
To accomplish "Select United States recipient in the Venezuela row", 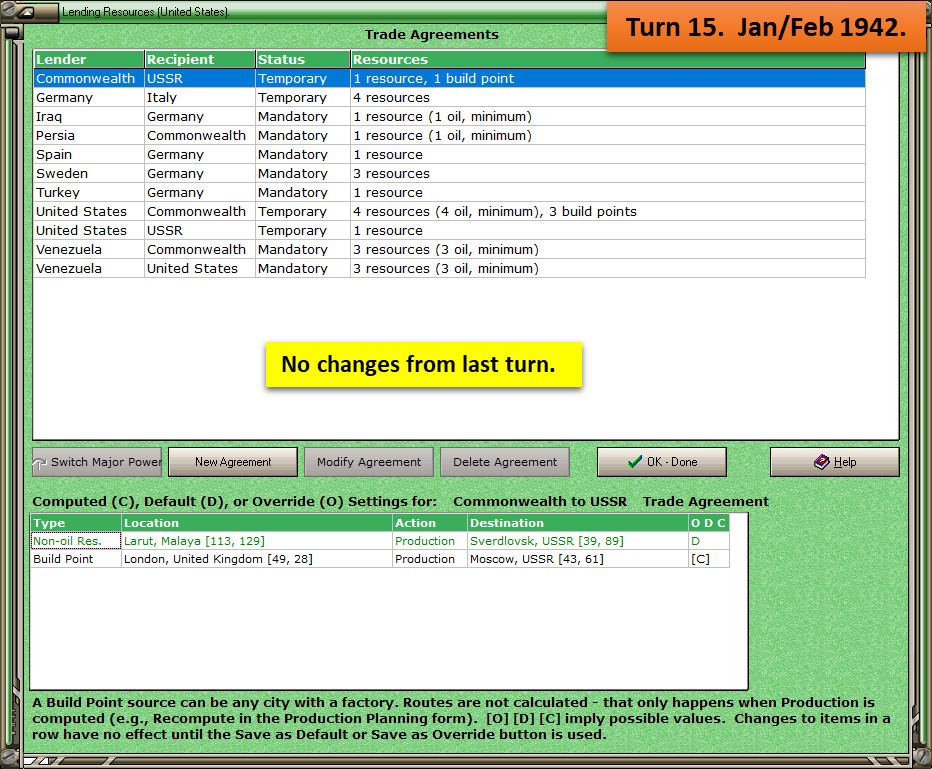I will pos(200,269).
